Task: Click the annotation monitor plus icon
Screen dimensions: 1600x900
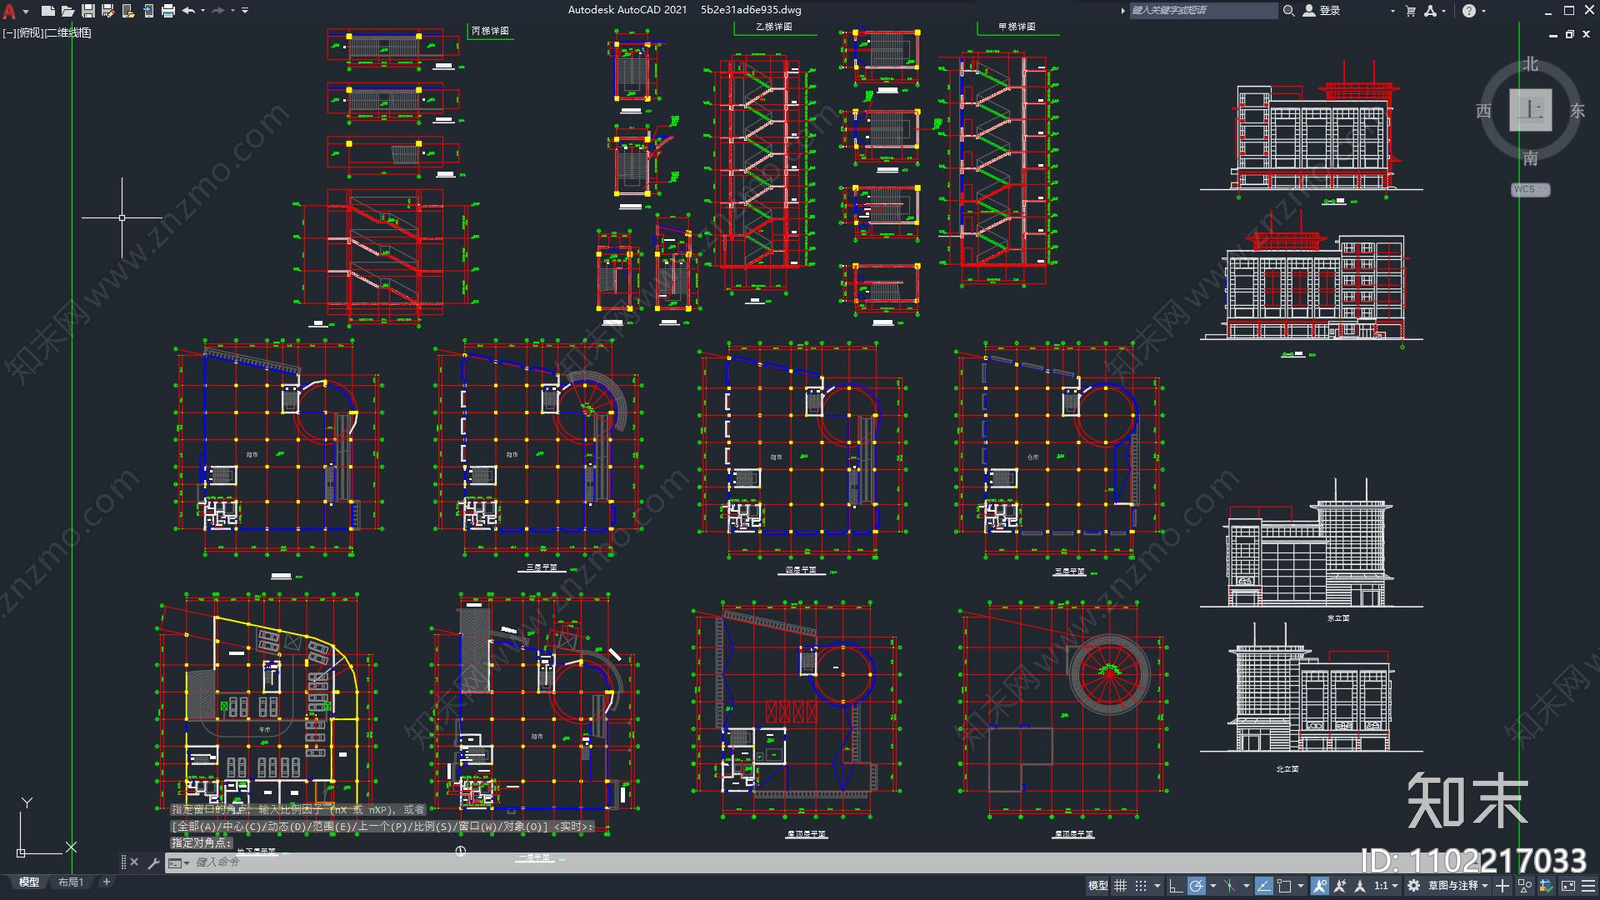Action: coord(1502,885)
